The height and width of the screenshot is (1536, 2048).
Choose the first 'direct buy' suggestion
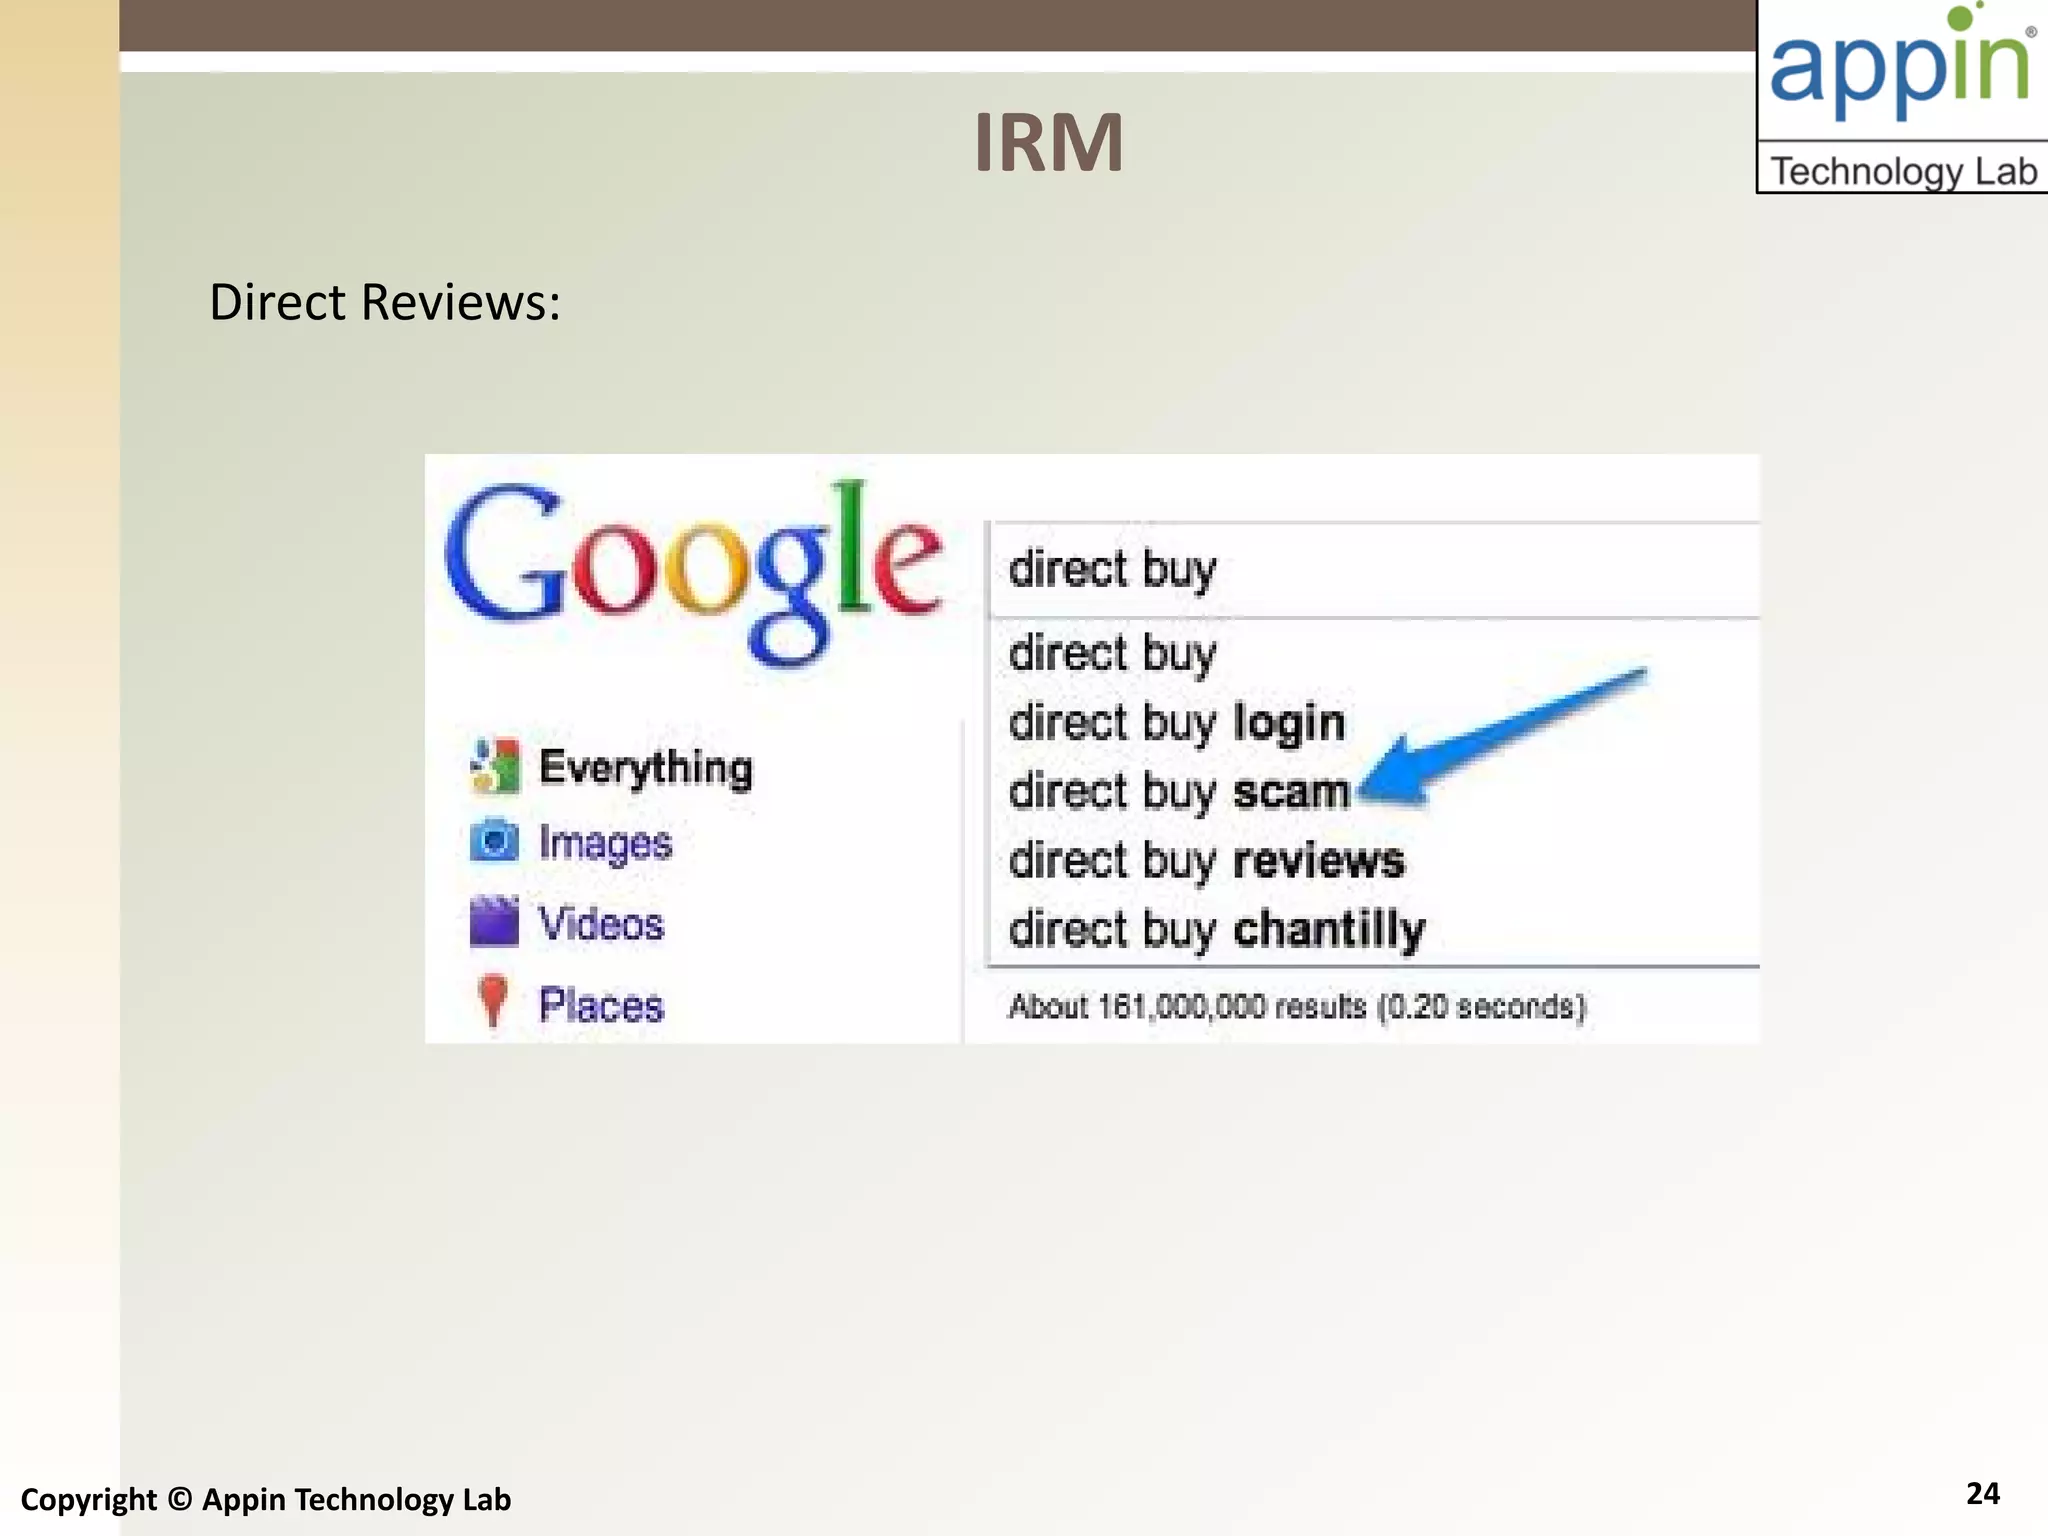coord(1112,654)
